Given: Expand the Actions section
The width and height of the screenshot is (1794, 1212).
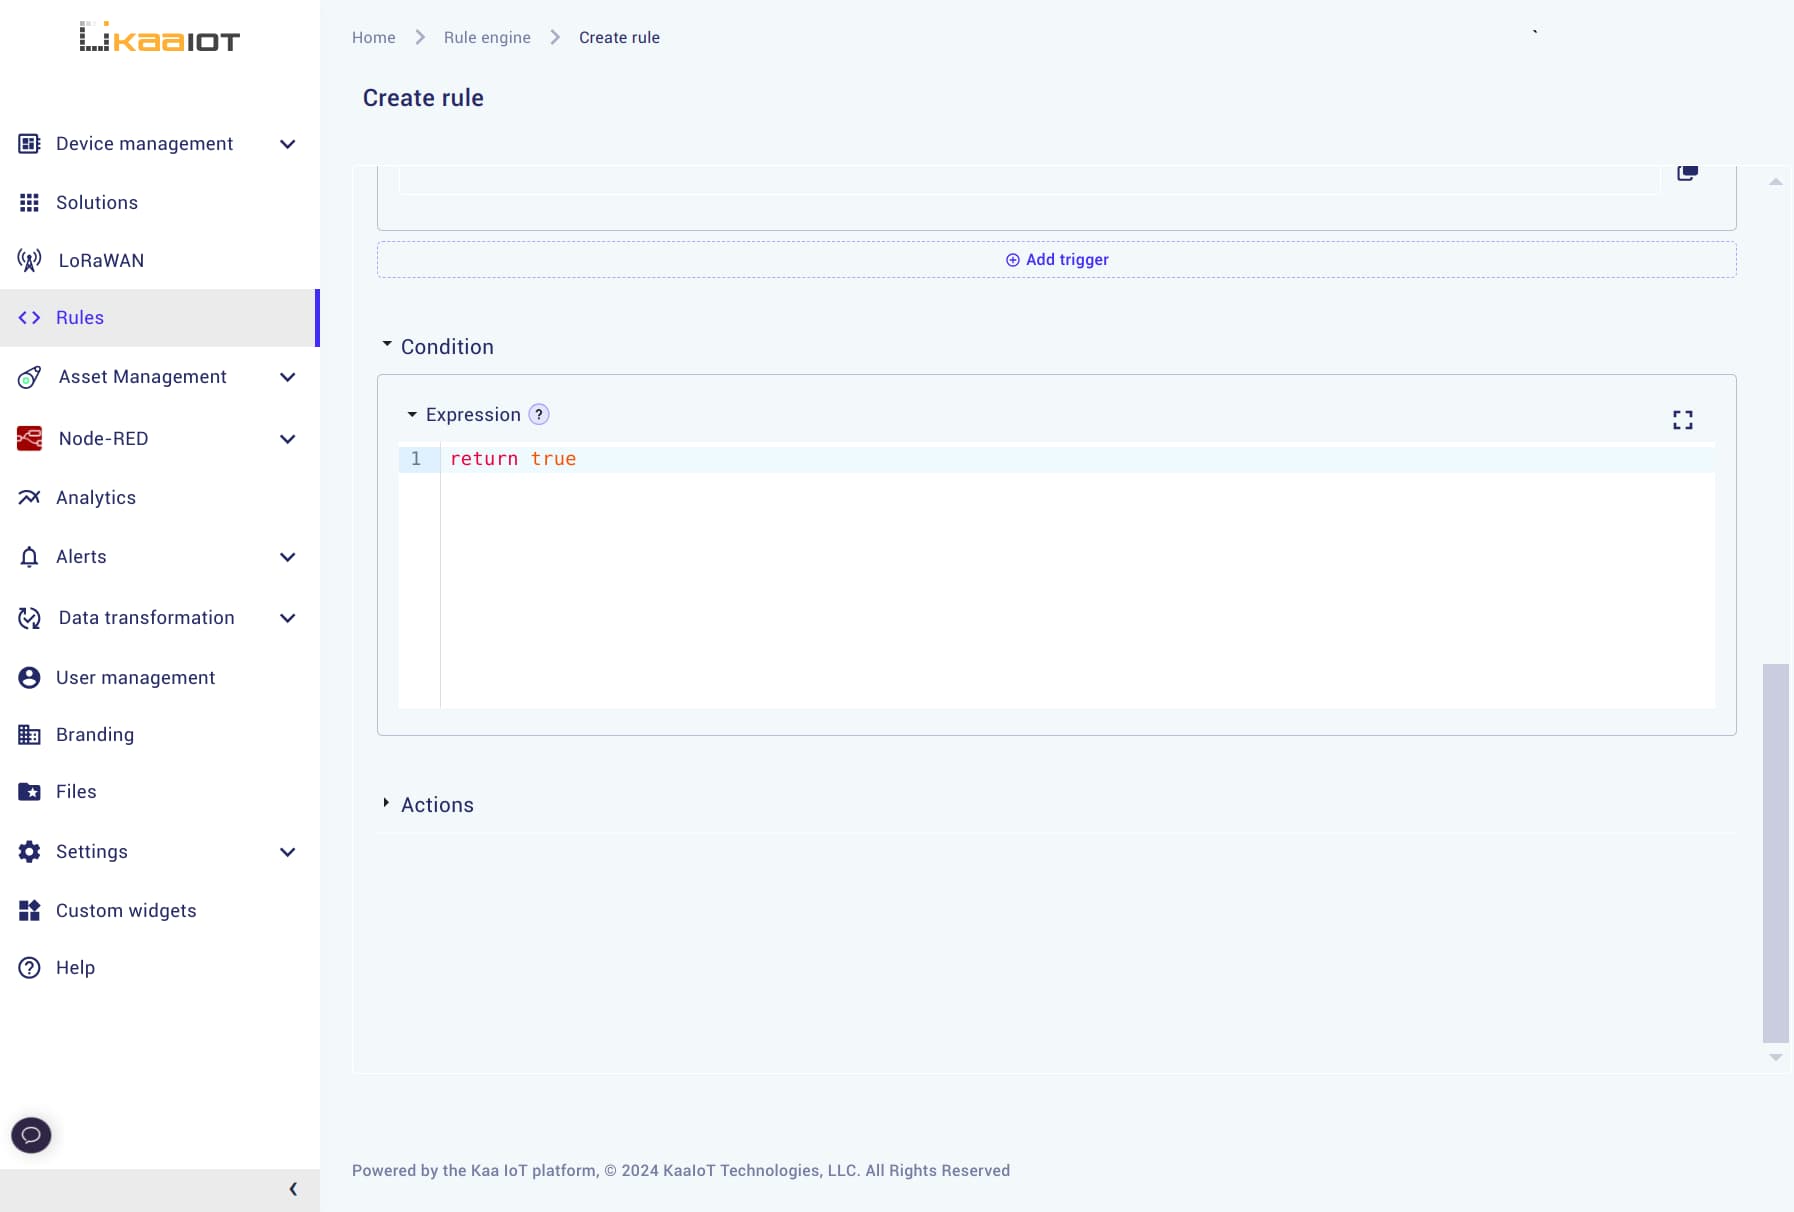Looking at the screenshot, I should (387, 803).
